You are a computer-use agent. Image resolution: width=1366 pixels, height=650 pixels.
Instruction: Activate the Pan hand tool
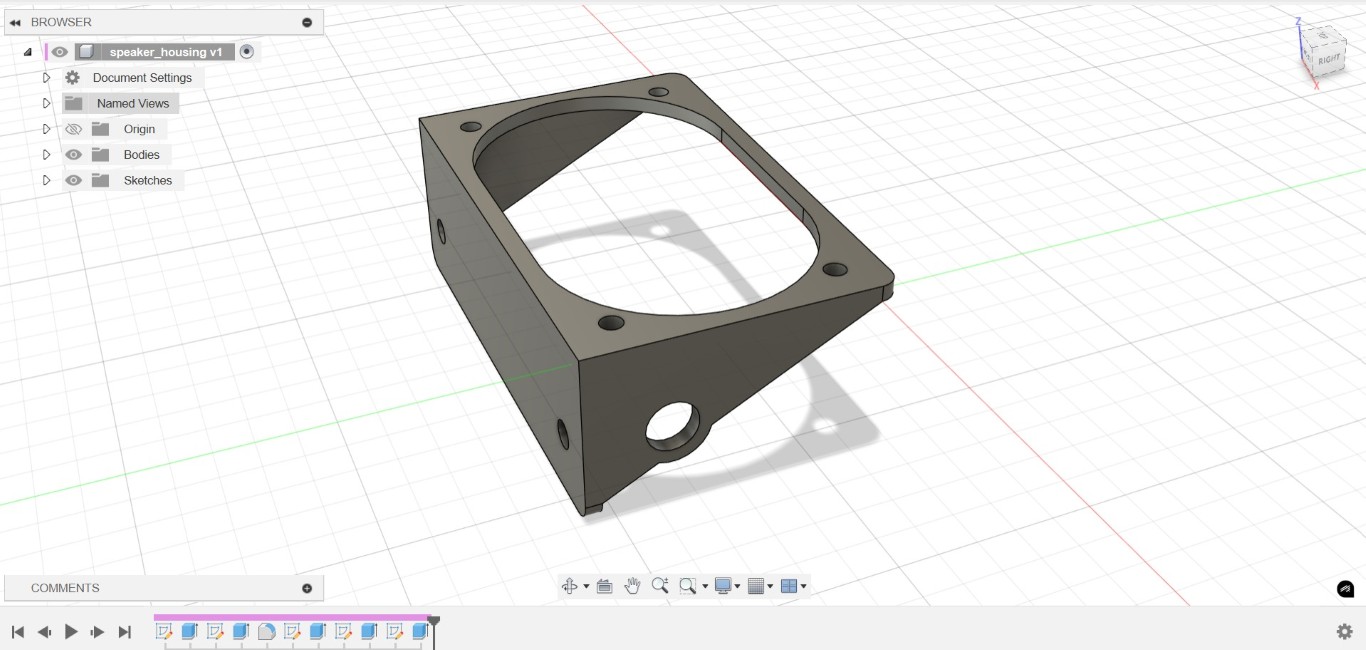[x=632, y=586]
